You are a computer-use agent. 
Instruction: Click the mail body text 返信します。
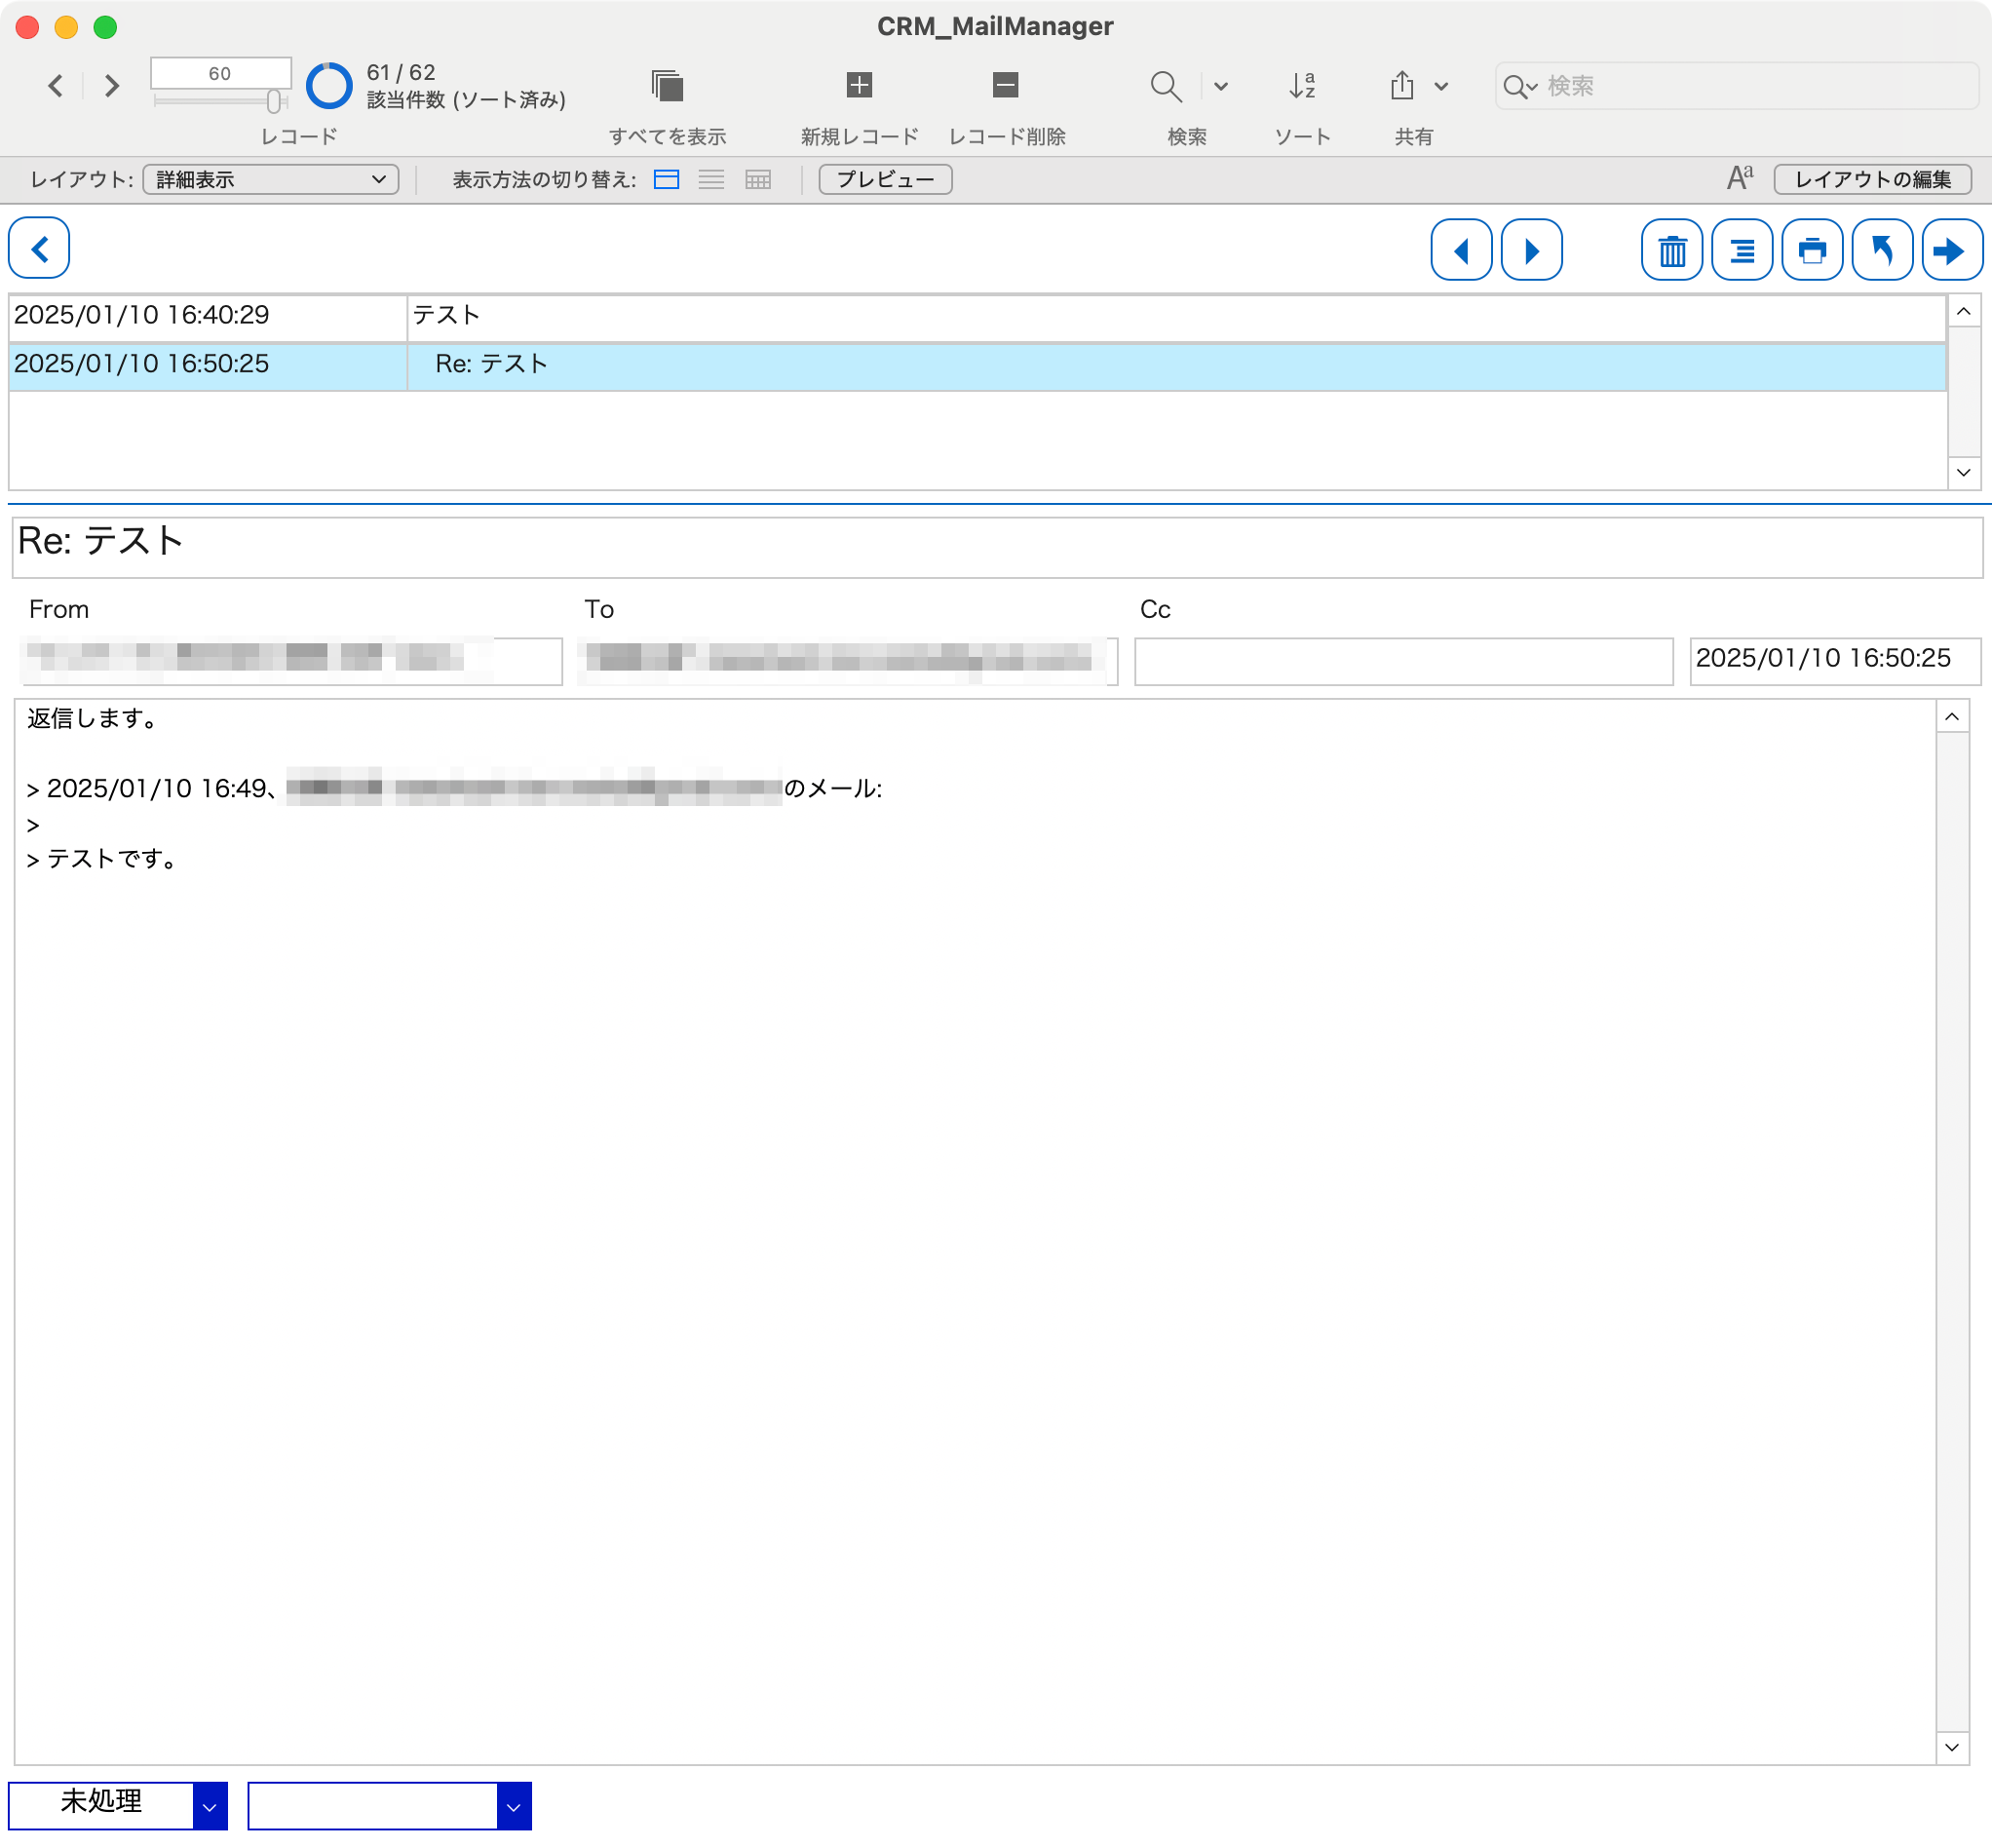click(93, 719)
